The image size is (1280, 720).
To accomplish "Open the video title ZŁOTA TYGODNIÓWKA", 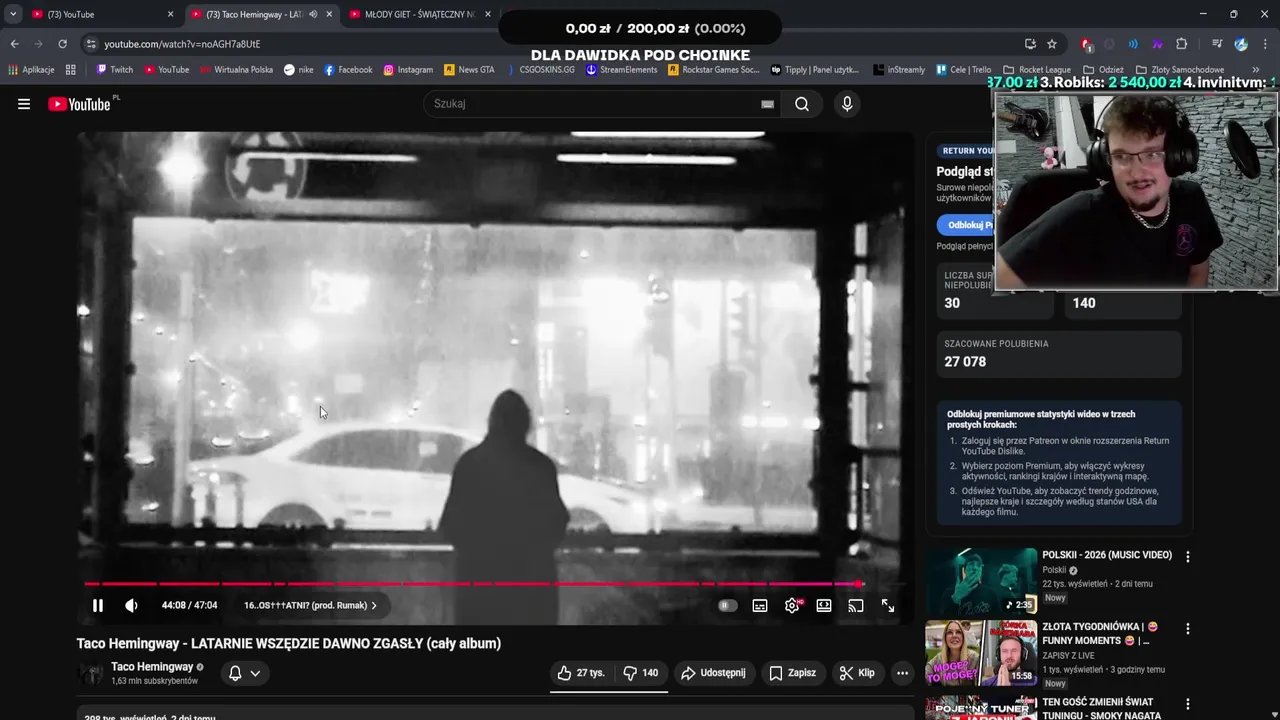I will pyautogui.click(x=1100, y=633).
